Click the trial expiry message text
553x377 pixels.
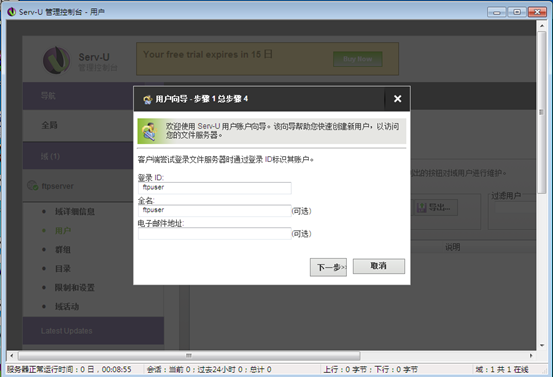click(x=208, y=55)
